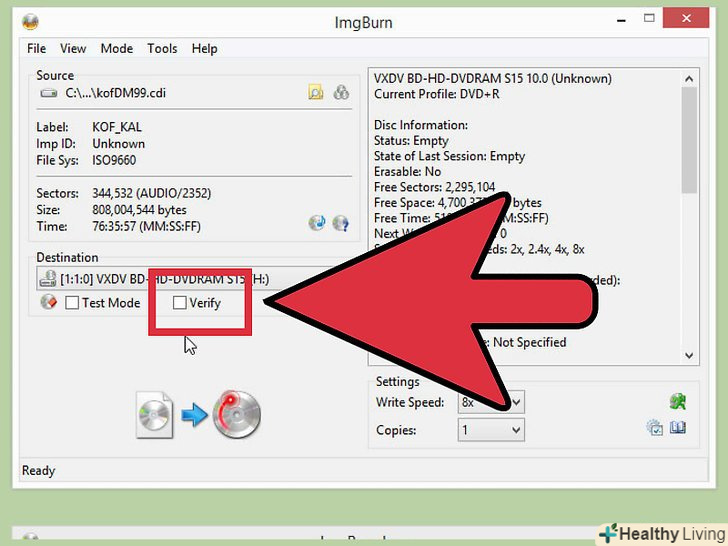
Task: Click the 808,004,544 bytes size value
Action: tap(139, 210)
